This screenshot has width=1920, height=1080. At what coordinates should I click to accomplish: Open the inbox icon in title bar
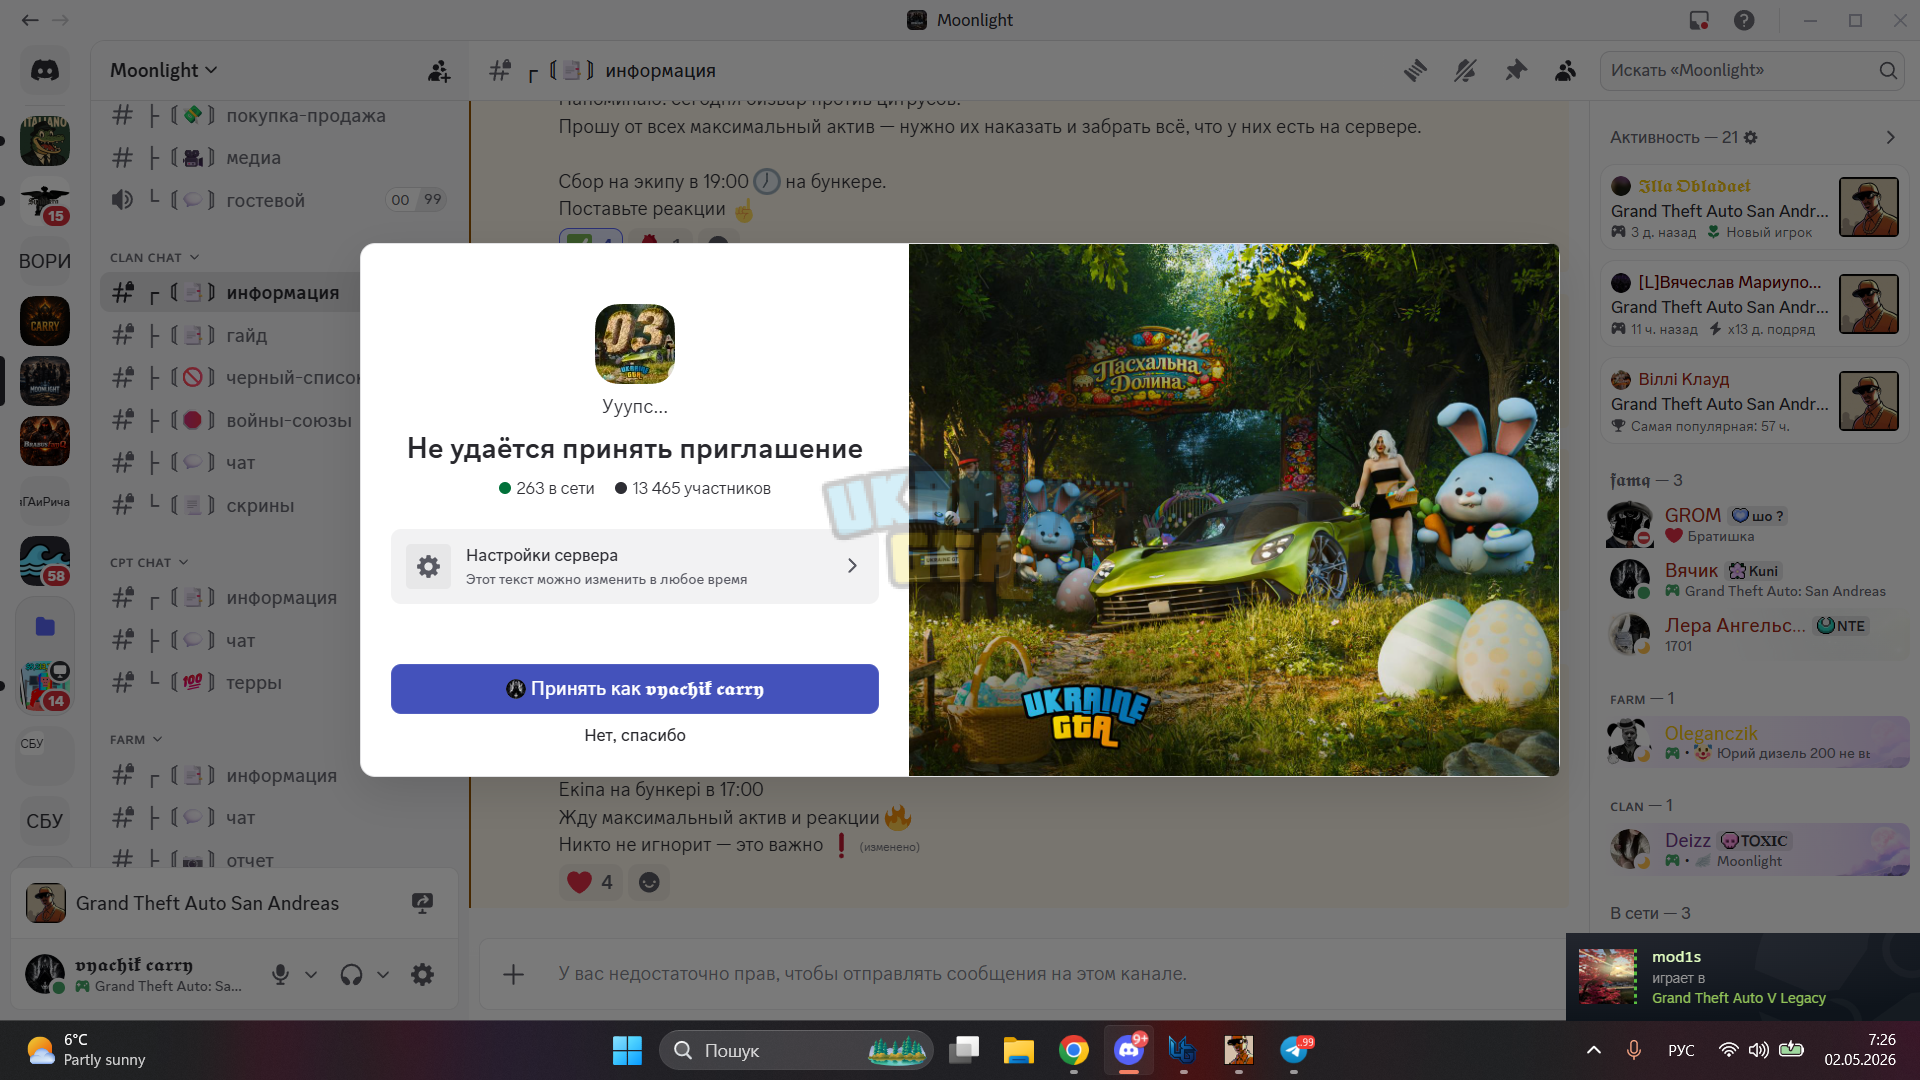pyautogui.click(x=1699, y=20)
